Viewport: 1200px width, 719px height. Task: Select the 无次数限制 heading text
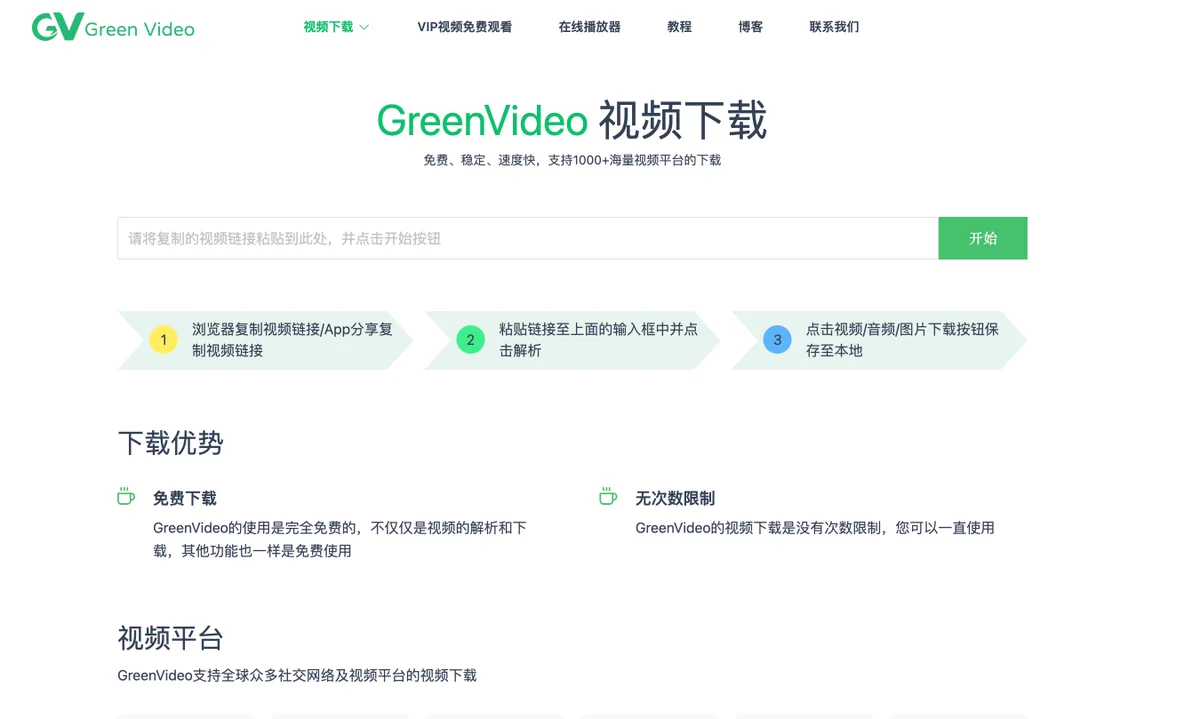(675, 498)
